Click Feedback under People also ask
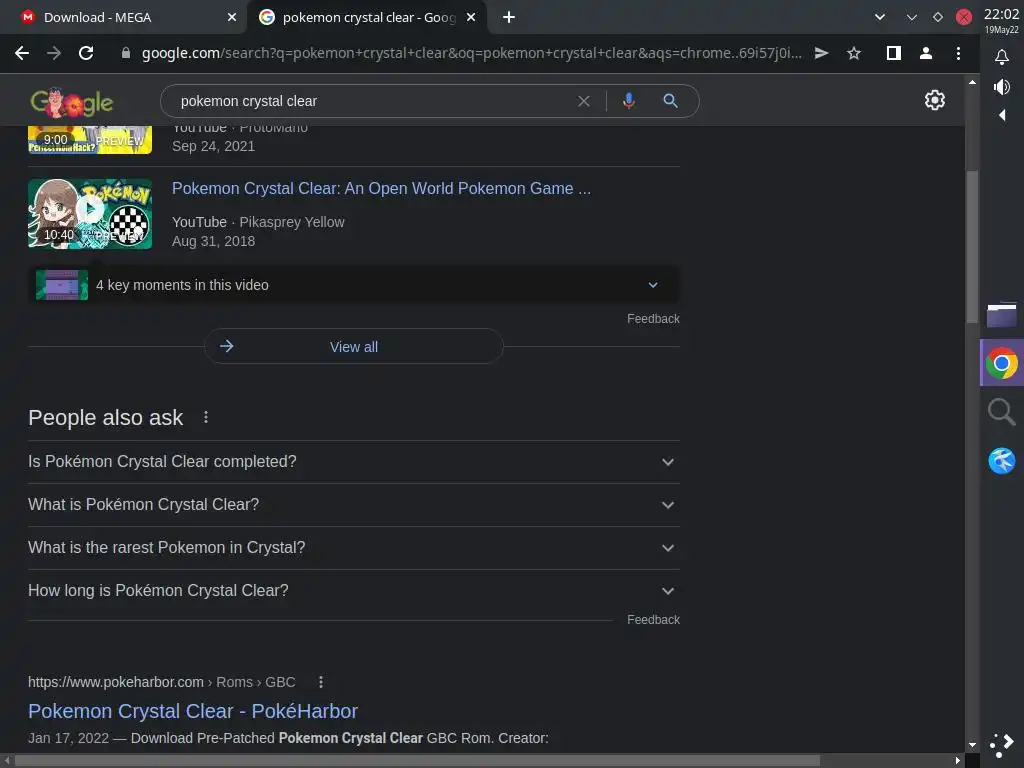The image size is (1024, 768). (653, 620)
